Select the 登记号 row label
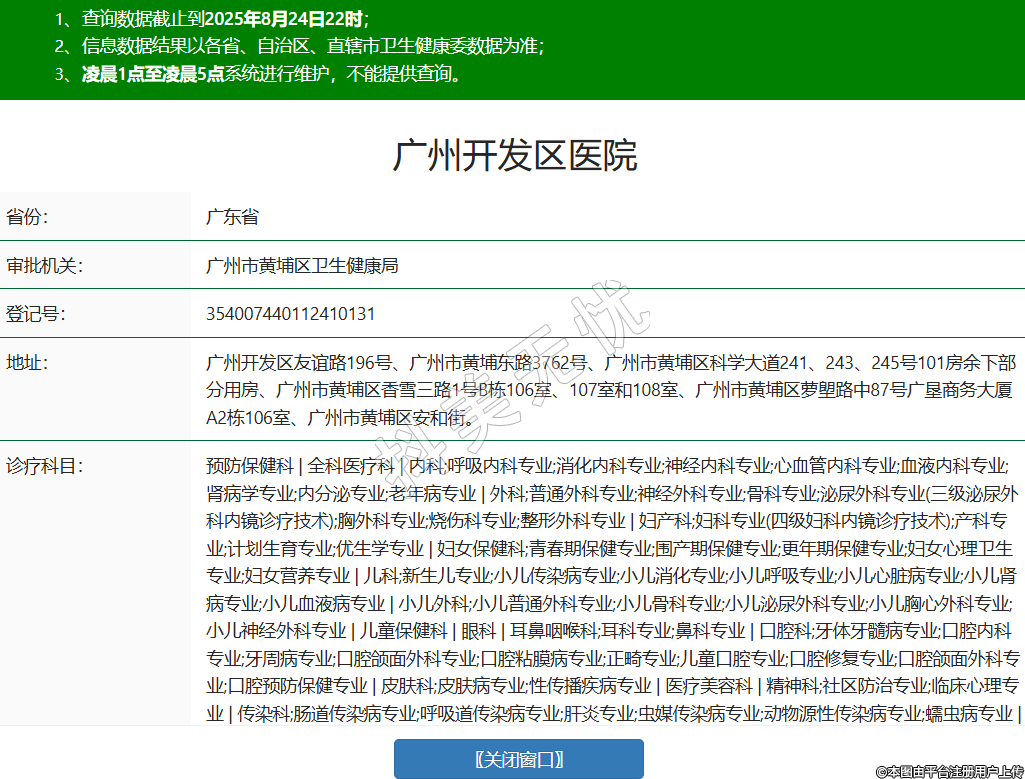Screen dimensions: 1025x779 (36, 314)
